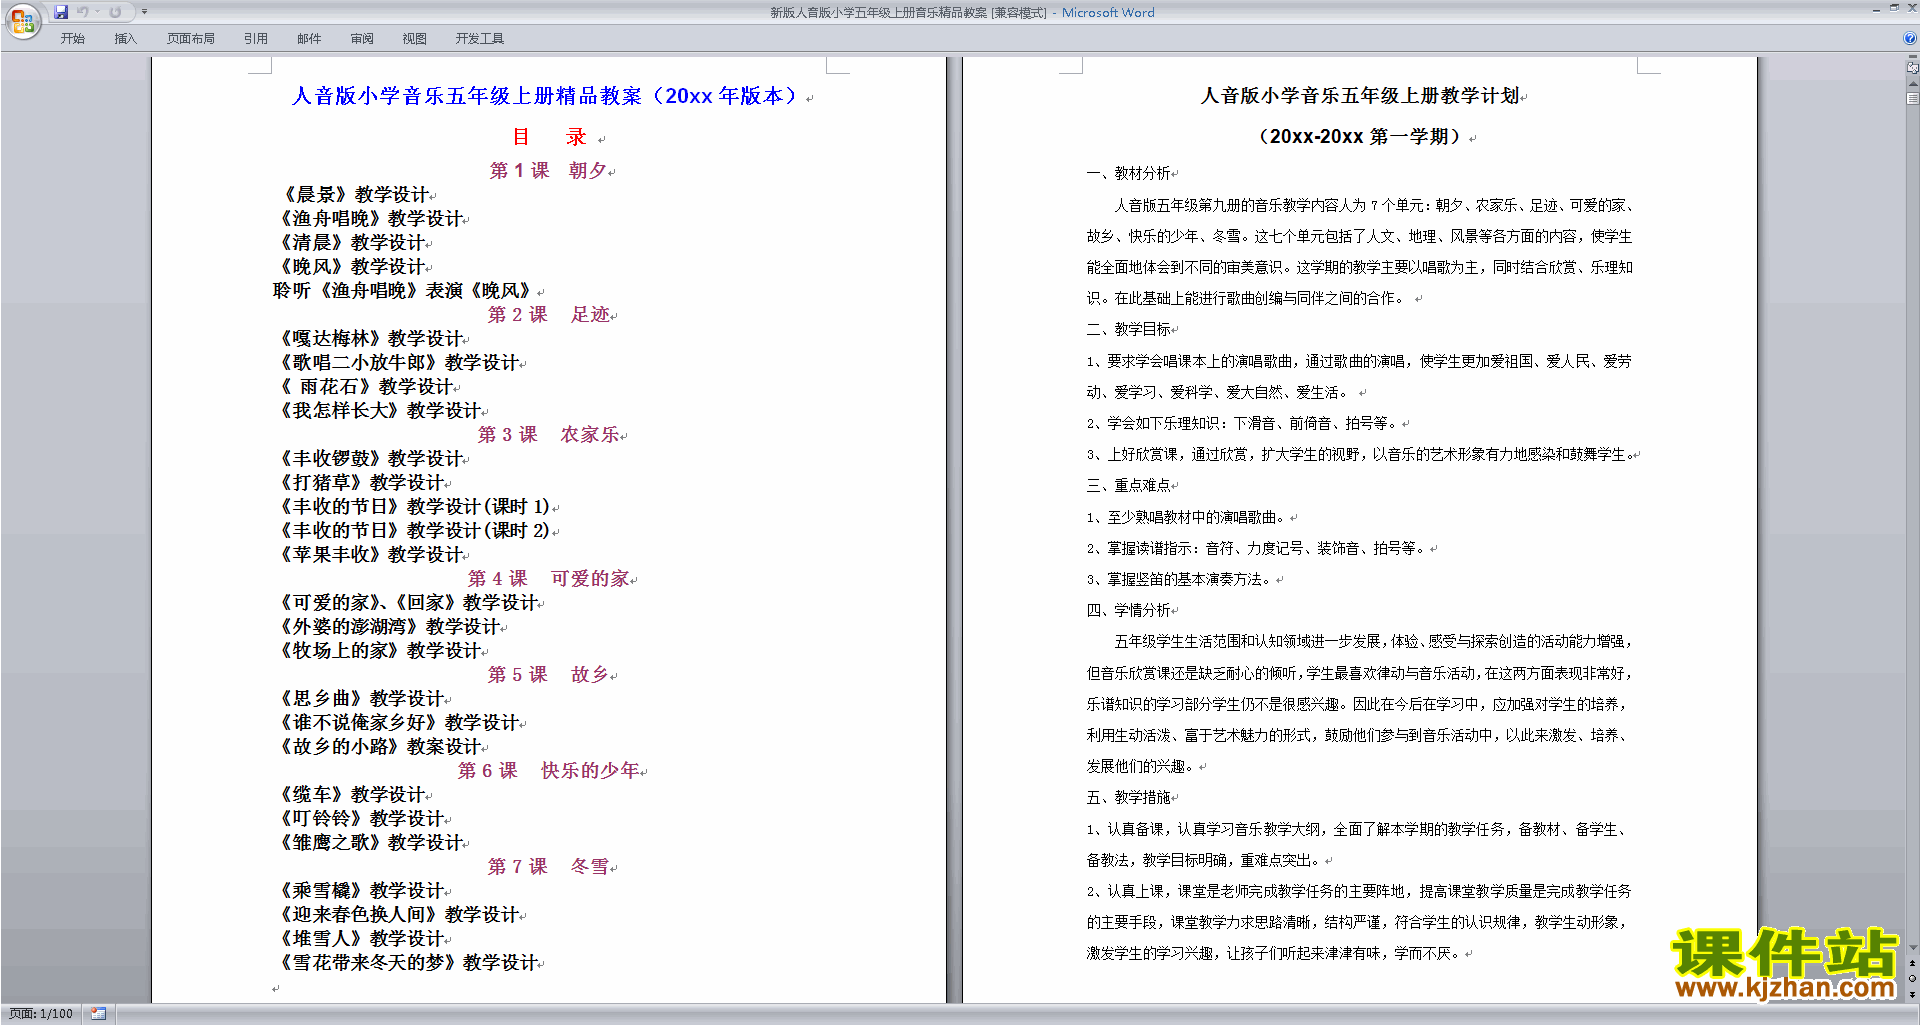The image size is (1920, 1025).
Task: Click heading 第 7 课 冬雪
Action: pyautogui.click(x=549, y=867)
